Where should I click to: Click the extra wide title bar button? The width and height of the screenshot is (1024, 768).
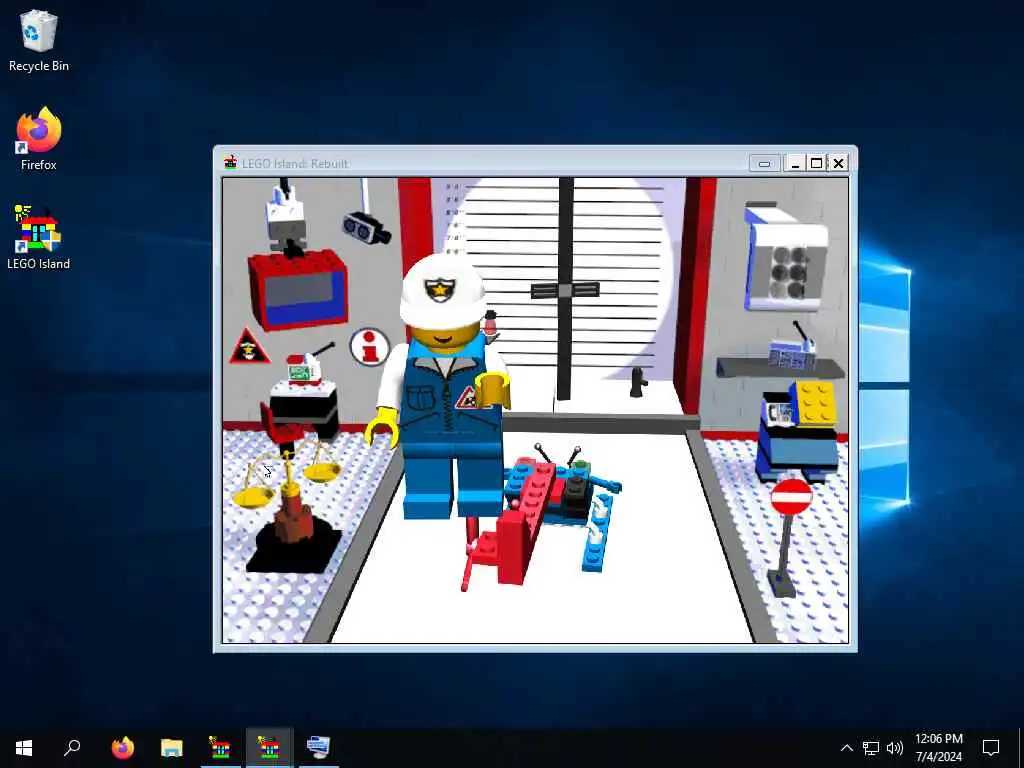764,163
